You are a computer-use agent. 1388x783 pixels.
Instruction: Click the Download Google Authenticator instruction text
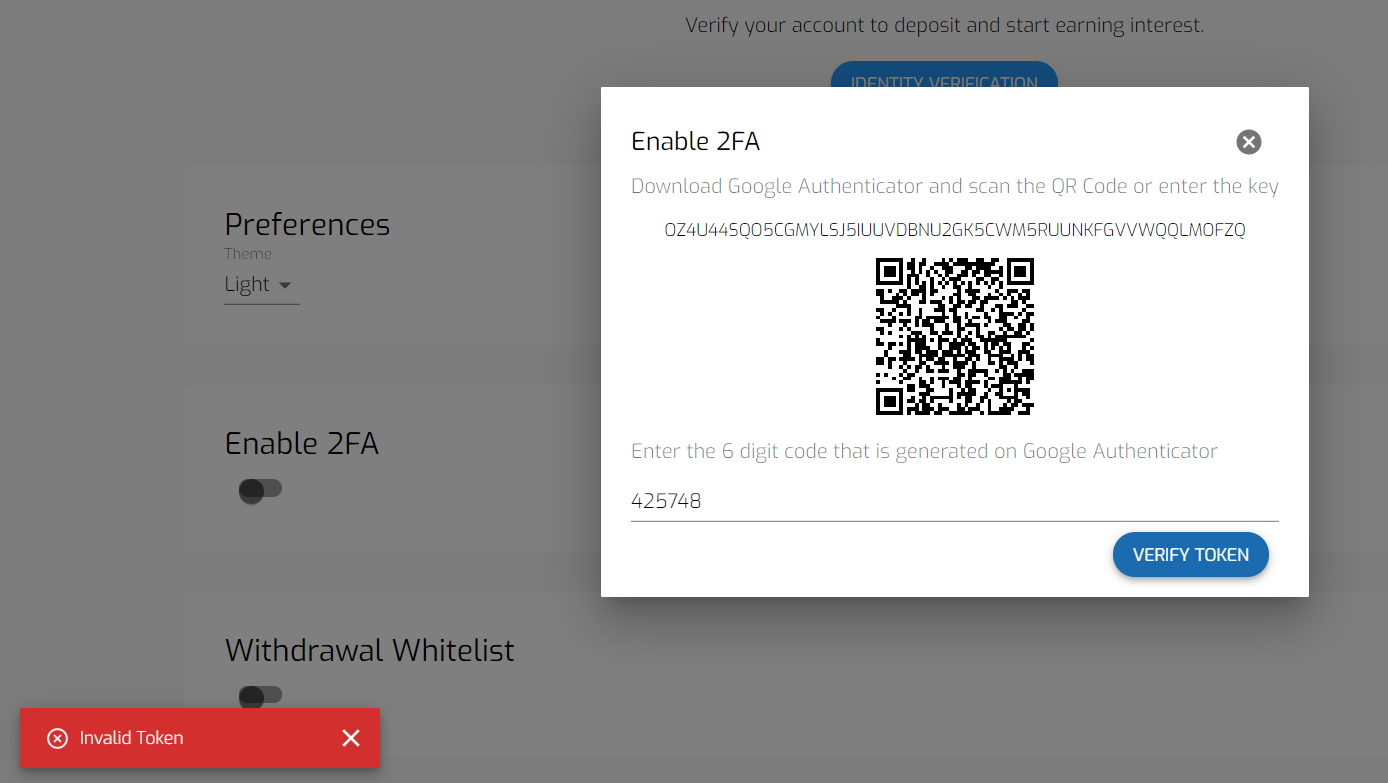(x=954, y=186)
